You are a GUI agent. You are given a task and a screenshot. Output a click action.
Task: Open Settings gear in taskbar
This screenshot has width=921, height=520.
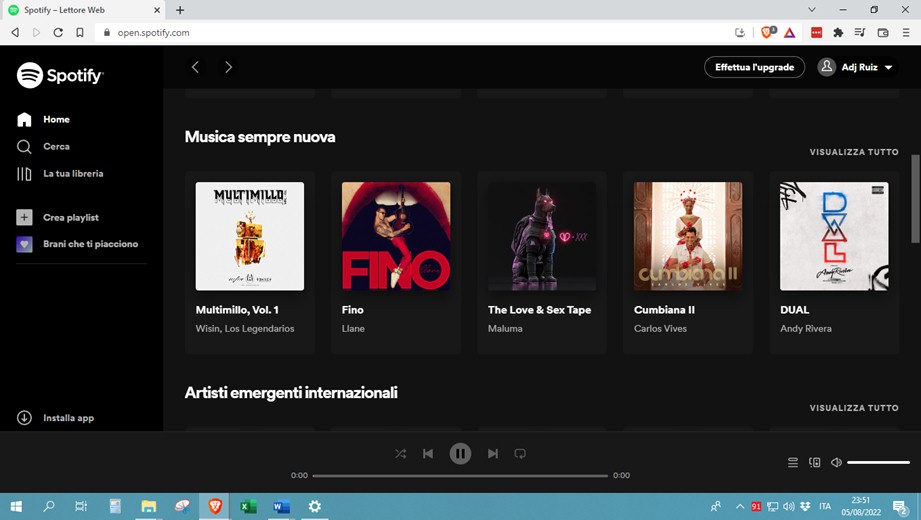coord(315,506)
